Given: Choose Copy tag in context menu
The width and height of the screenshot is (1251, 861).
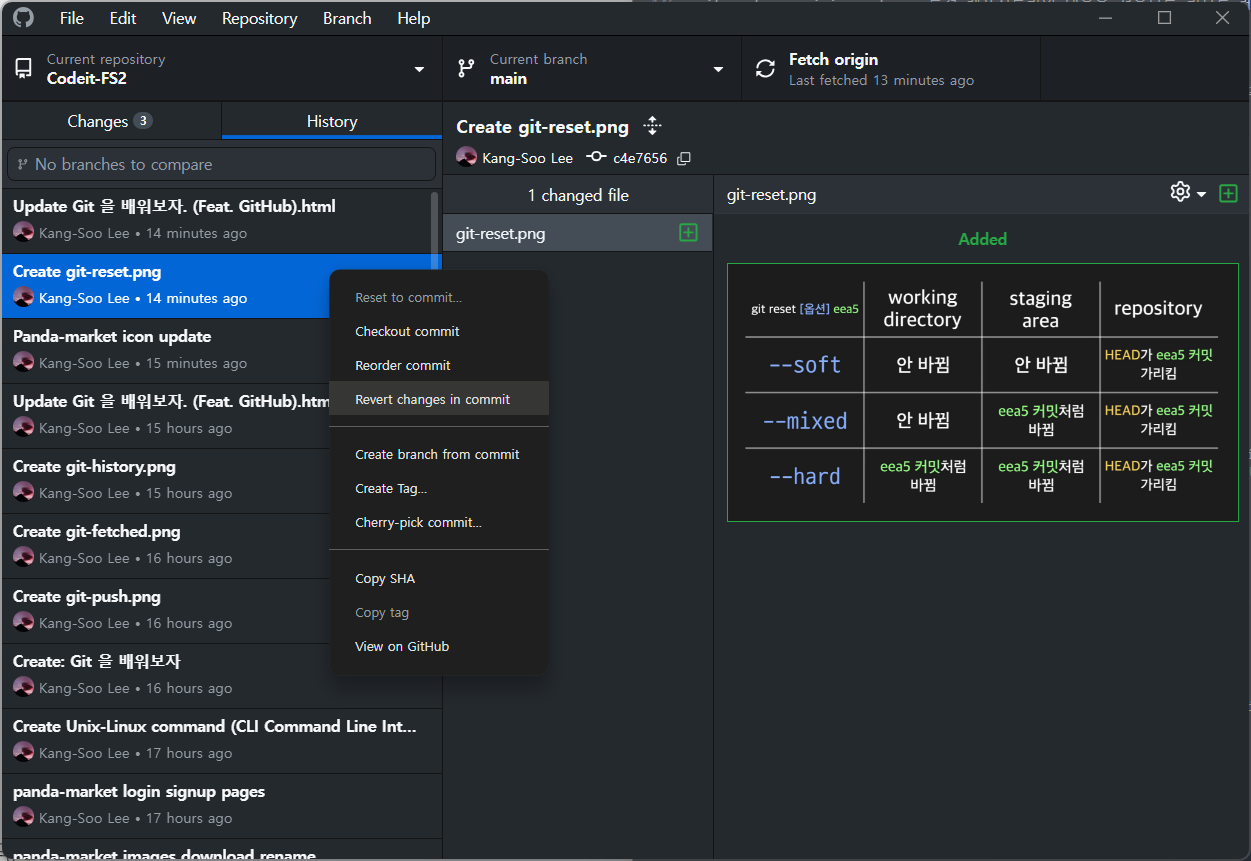Looking at the screenshot, I should pos(439,612).
